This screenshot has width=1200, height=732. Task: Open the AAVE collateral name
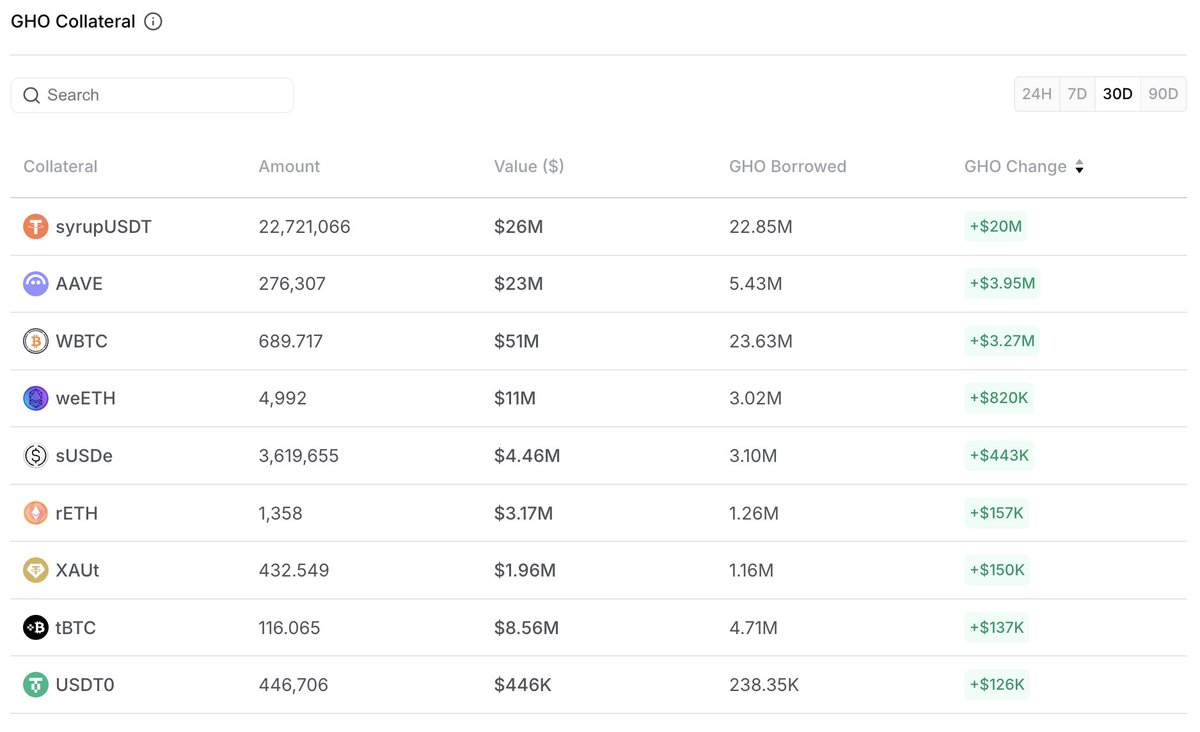(x=80, y=284)
